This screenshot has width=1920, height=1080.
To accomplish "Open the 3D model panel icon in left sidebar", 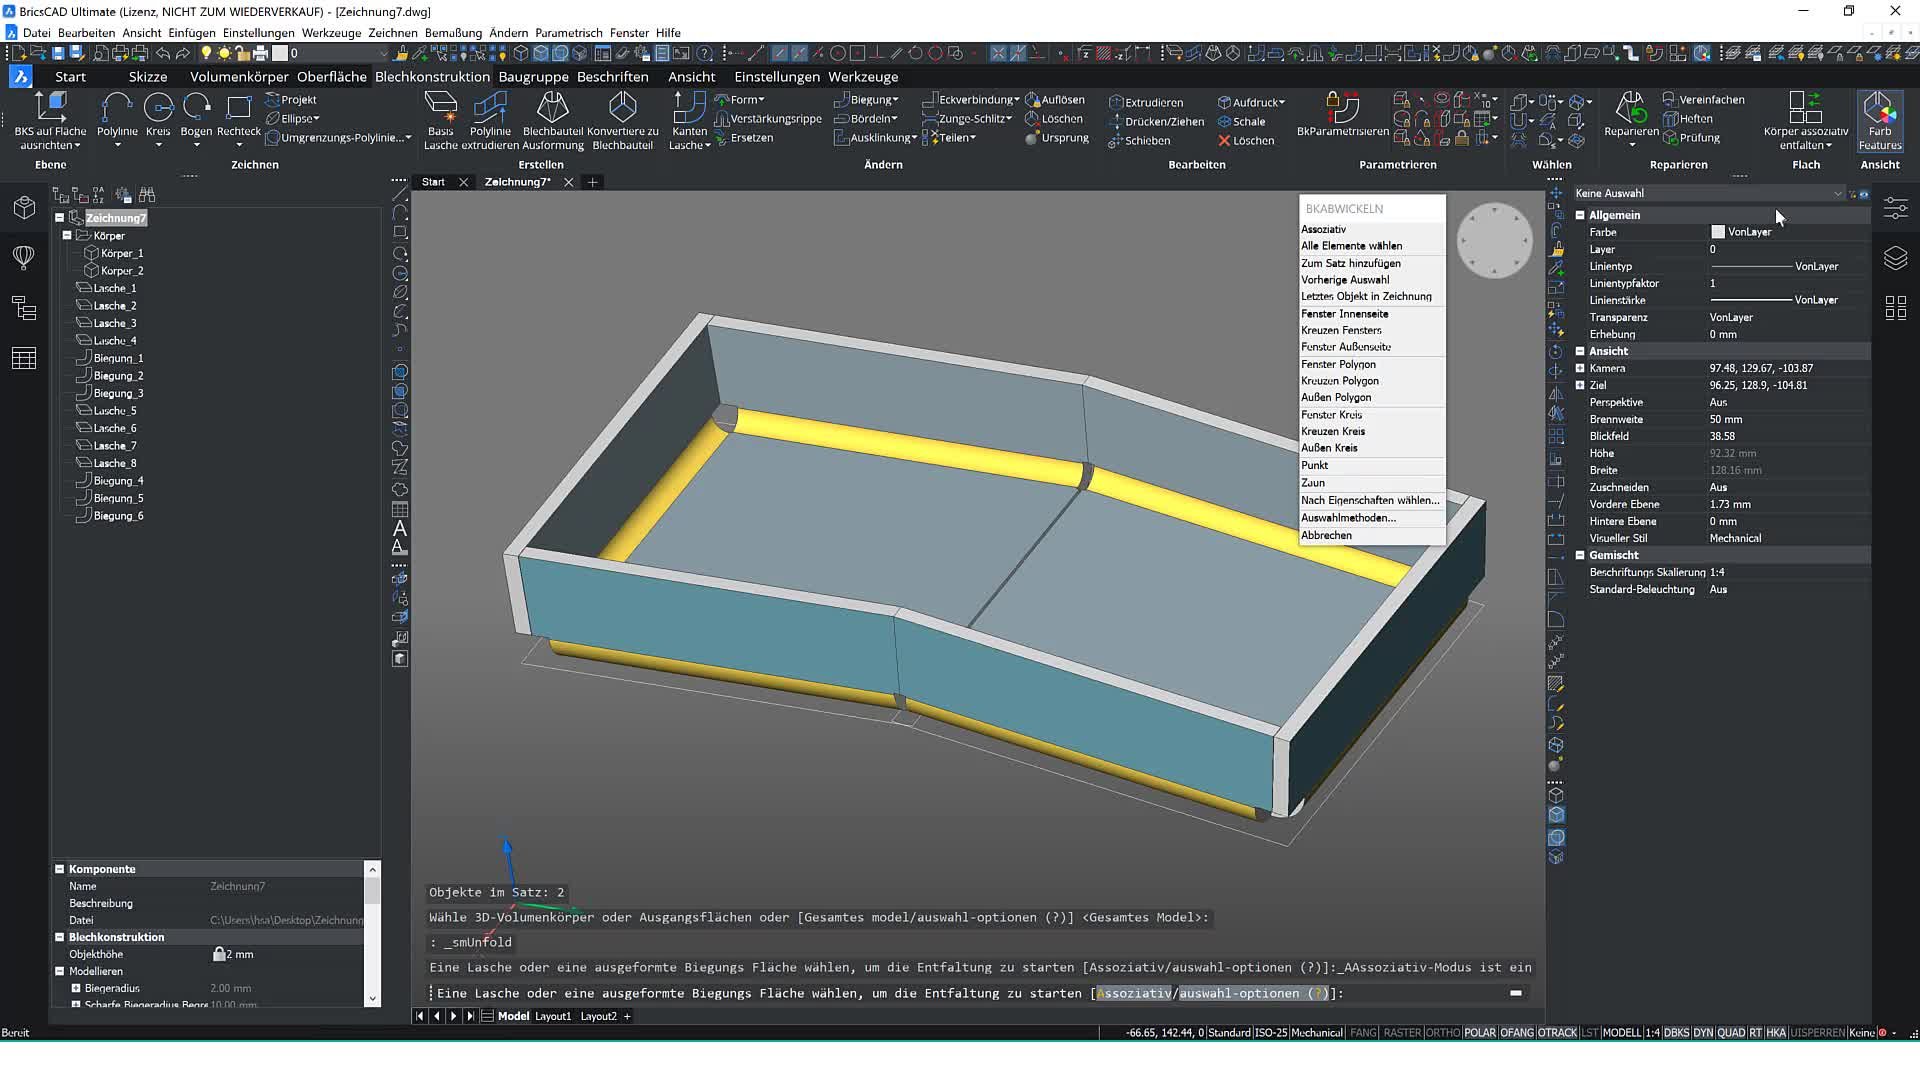I will (24, 207).
